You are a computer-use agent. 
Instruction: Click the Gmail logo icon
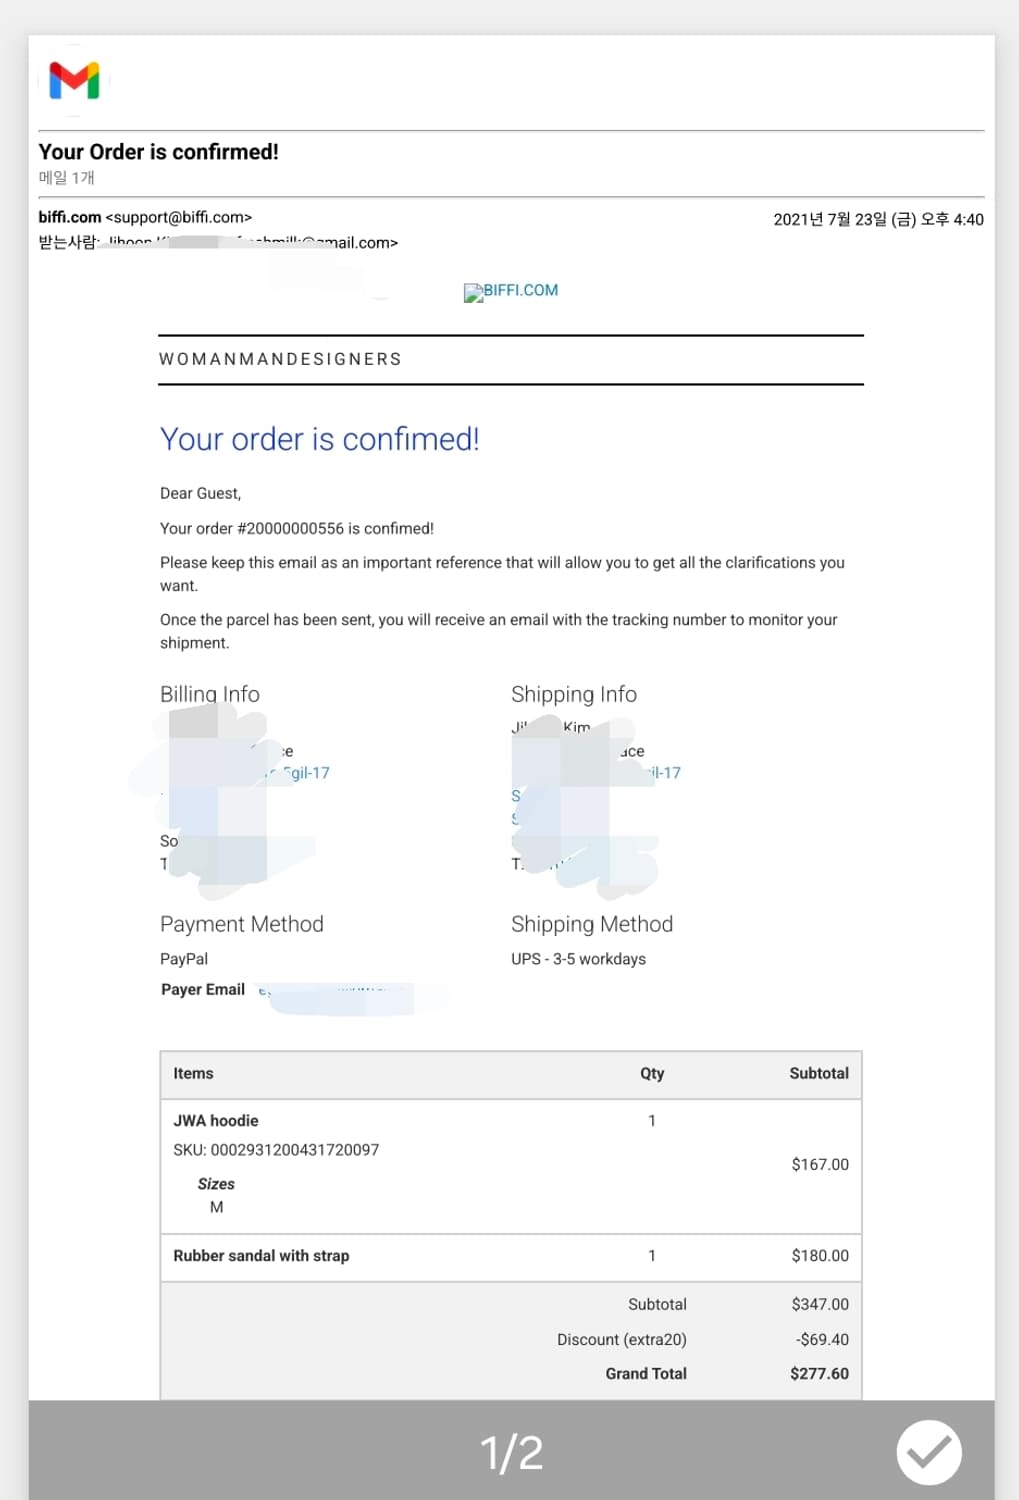74,81
